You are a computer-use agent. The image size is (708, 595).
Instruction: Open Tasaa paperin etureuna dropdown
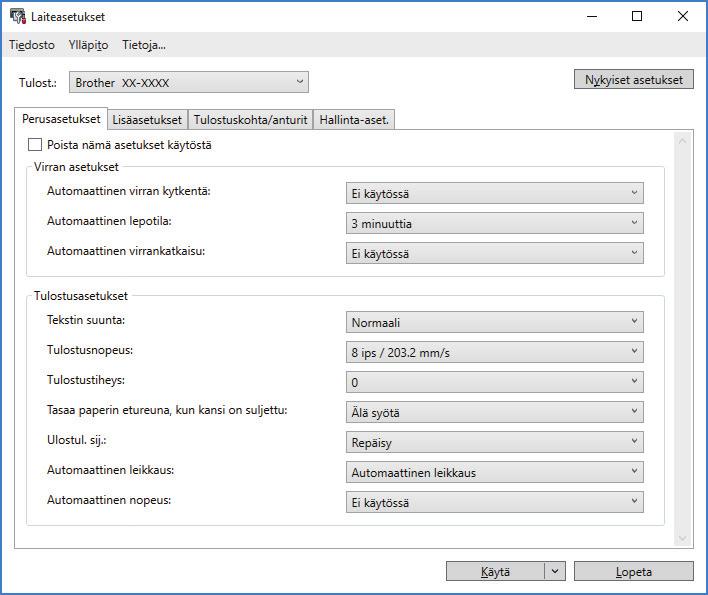(494, 412)
